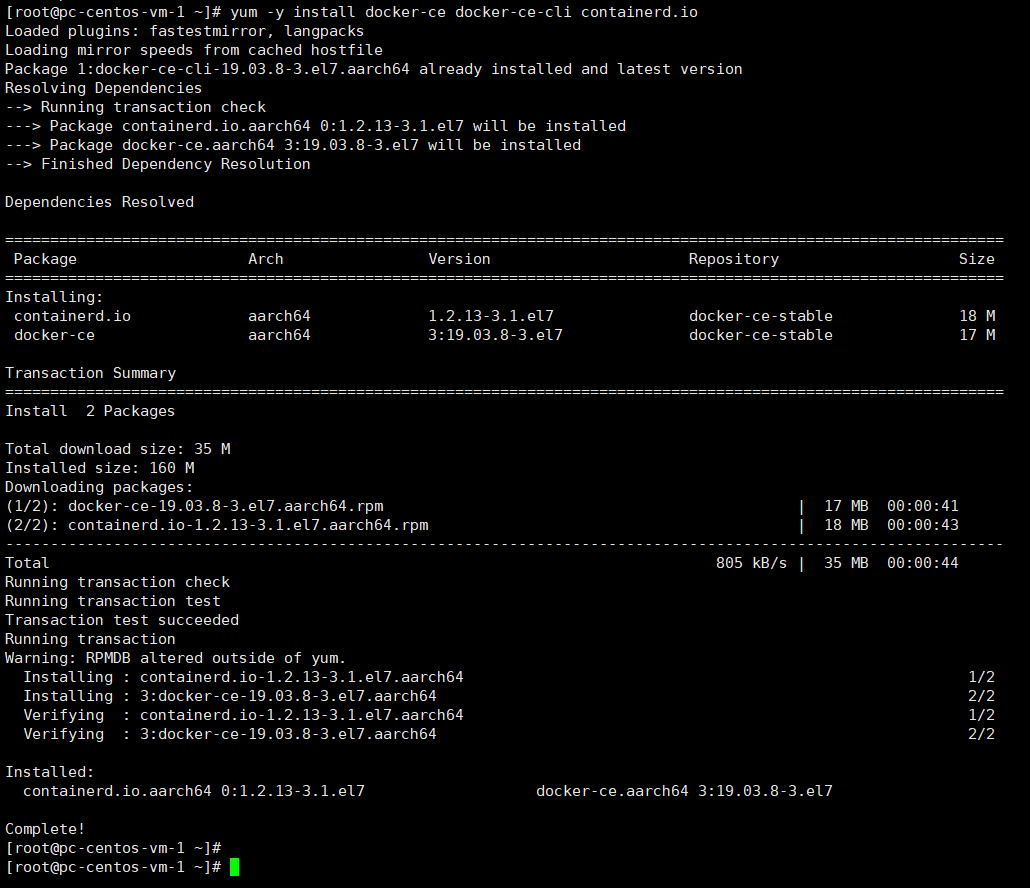Click 'docker-ce-stable' in the docker-ce row
Image resolution: width=1030 pixels, height=888 pixels.
click(x=761, y=336)
